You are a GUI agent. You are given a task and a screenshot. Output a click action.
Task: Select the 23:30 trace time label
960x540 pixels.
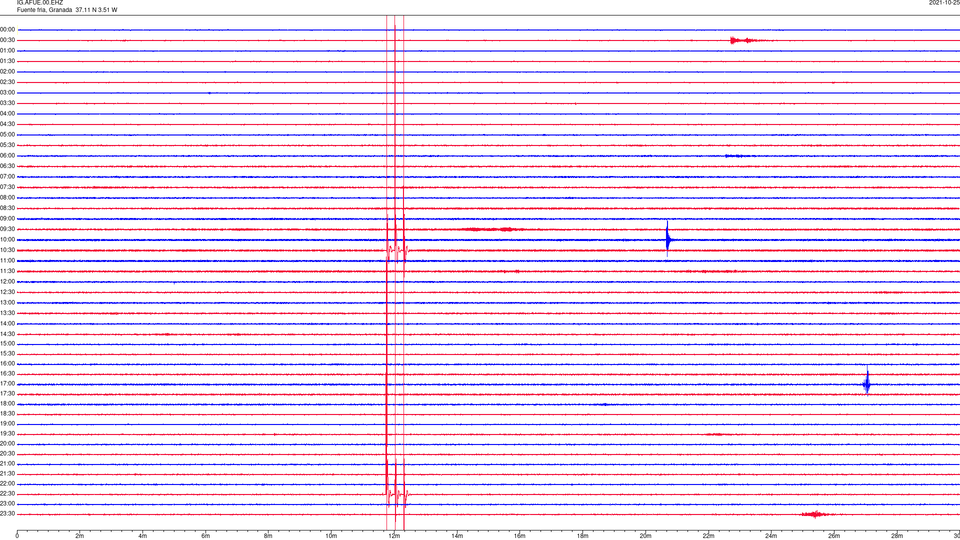tap(7, 514)
